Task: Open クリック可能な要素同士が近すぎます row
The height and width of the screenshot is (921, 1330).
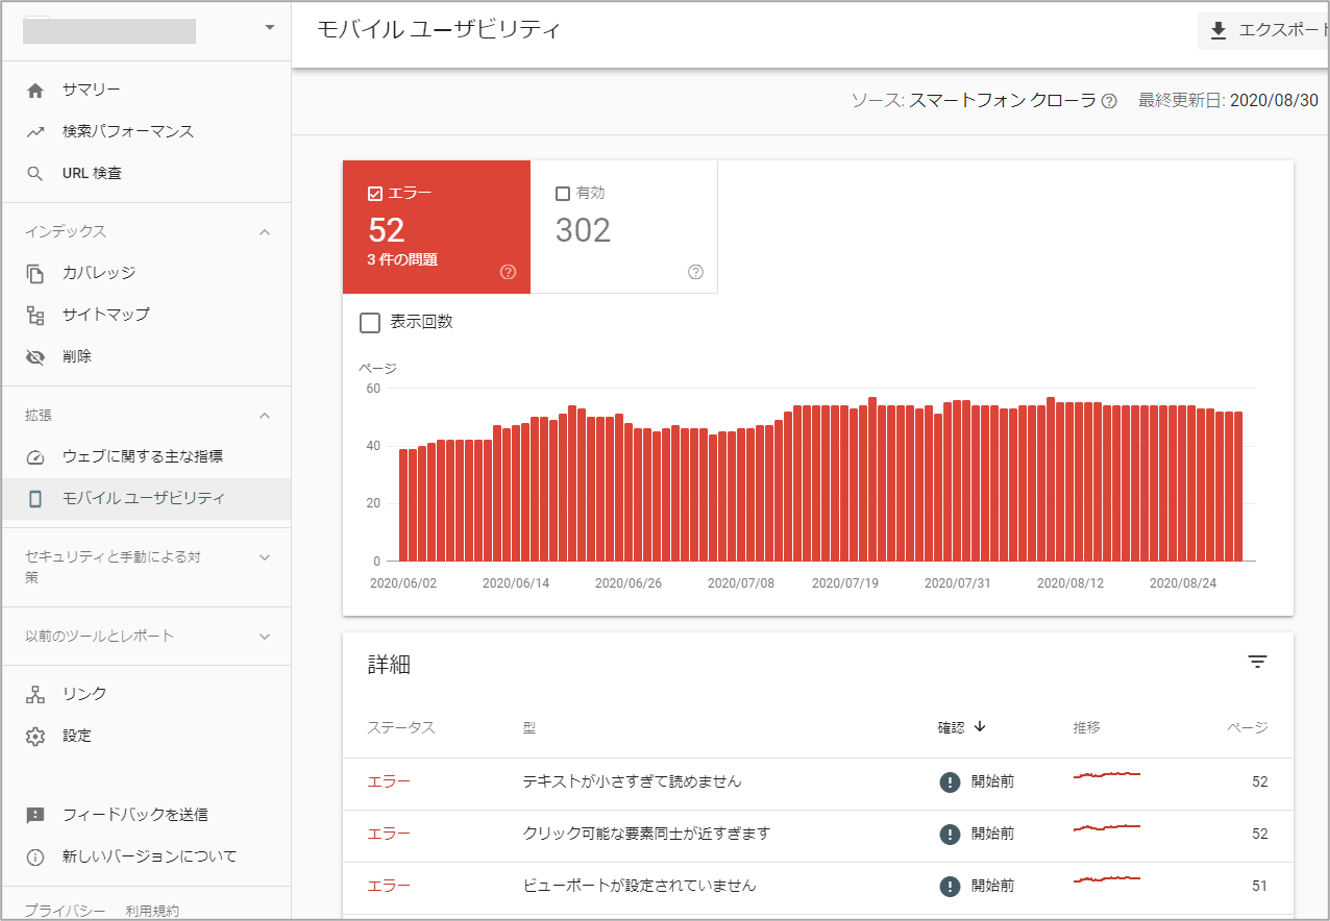Action: 818,834
